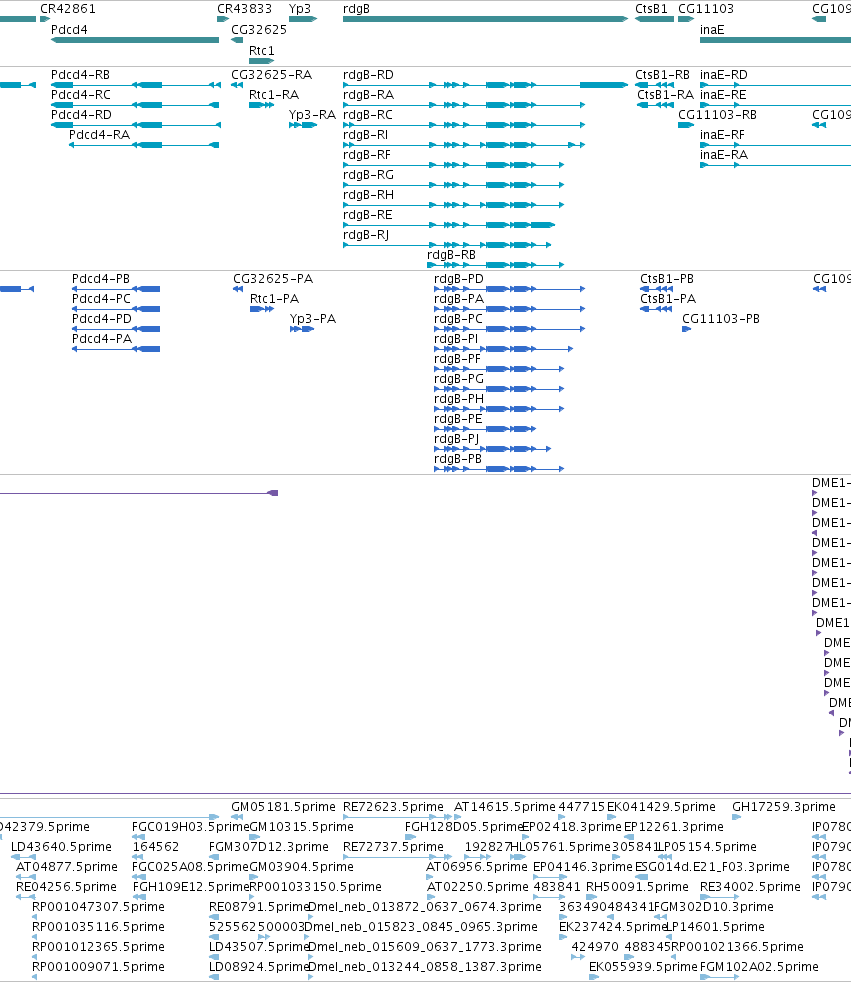Click the LD43640.5prime EST label
851x982 pixels.
[x=61, y=847]
